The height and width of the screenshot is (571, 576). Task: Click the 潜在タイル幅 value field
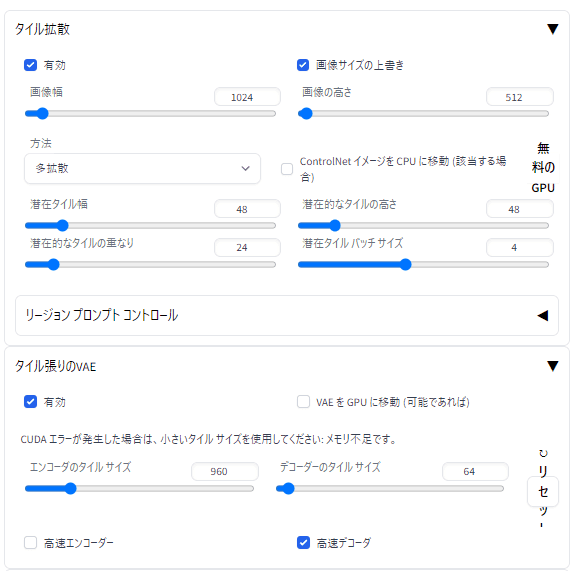pyautogui.click(x=247, y=209)
